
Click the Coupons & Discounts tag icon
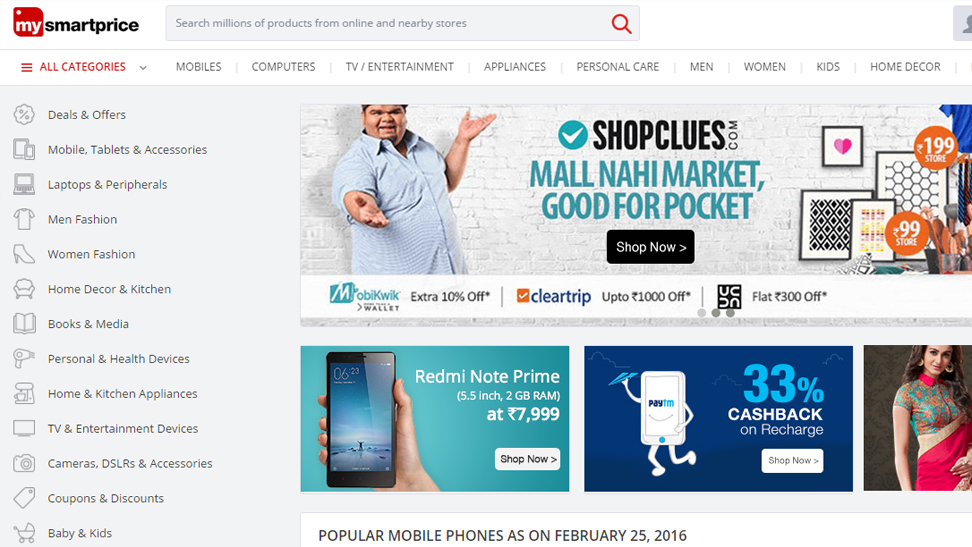pyautogui.click(x=24, y=498)
